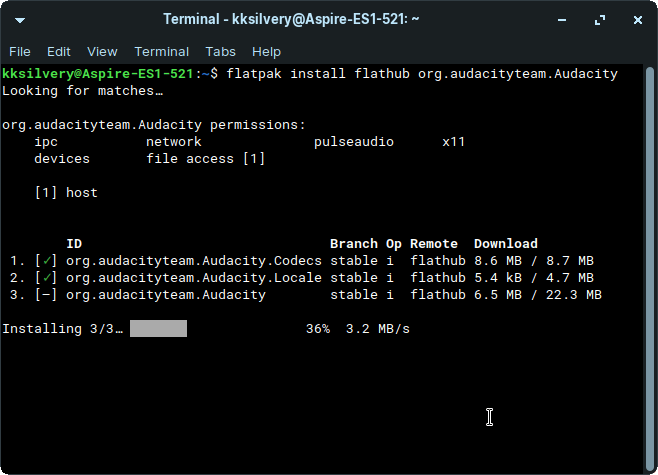Open the window menu arrow in title bar
The width and height of the screenshot is (658, 475).
21,20
